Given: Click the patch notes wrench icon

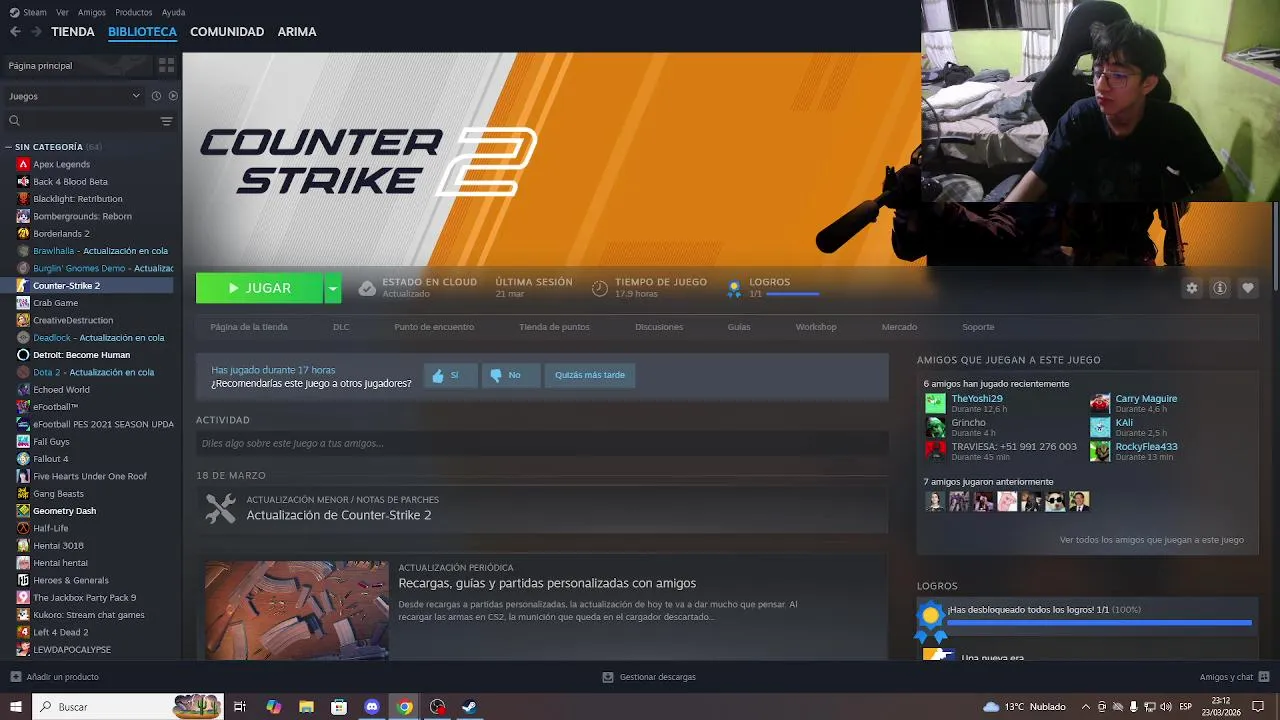Looking at the screenshot, I should pos(220,508).
